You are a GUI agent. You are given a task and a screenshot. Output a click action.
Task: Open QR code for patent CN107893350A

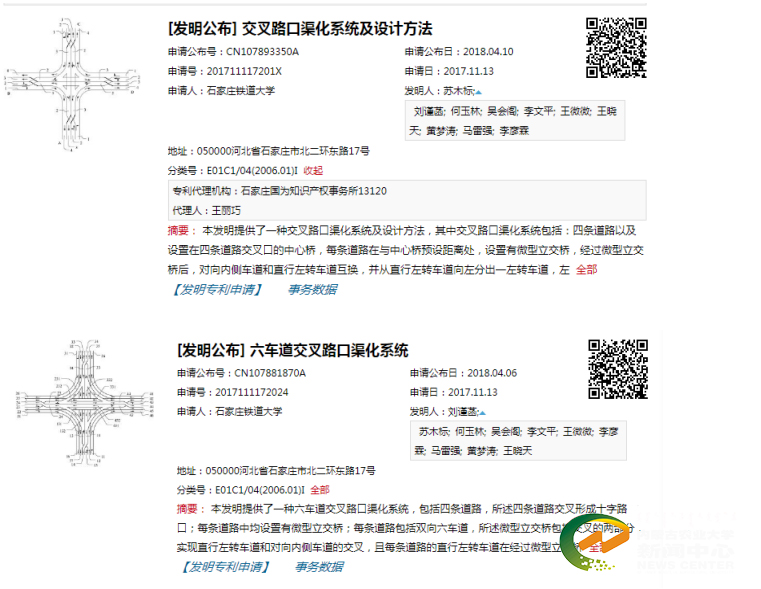[x=615, y=48]
